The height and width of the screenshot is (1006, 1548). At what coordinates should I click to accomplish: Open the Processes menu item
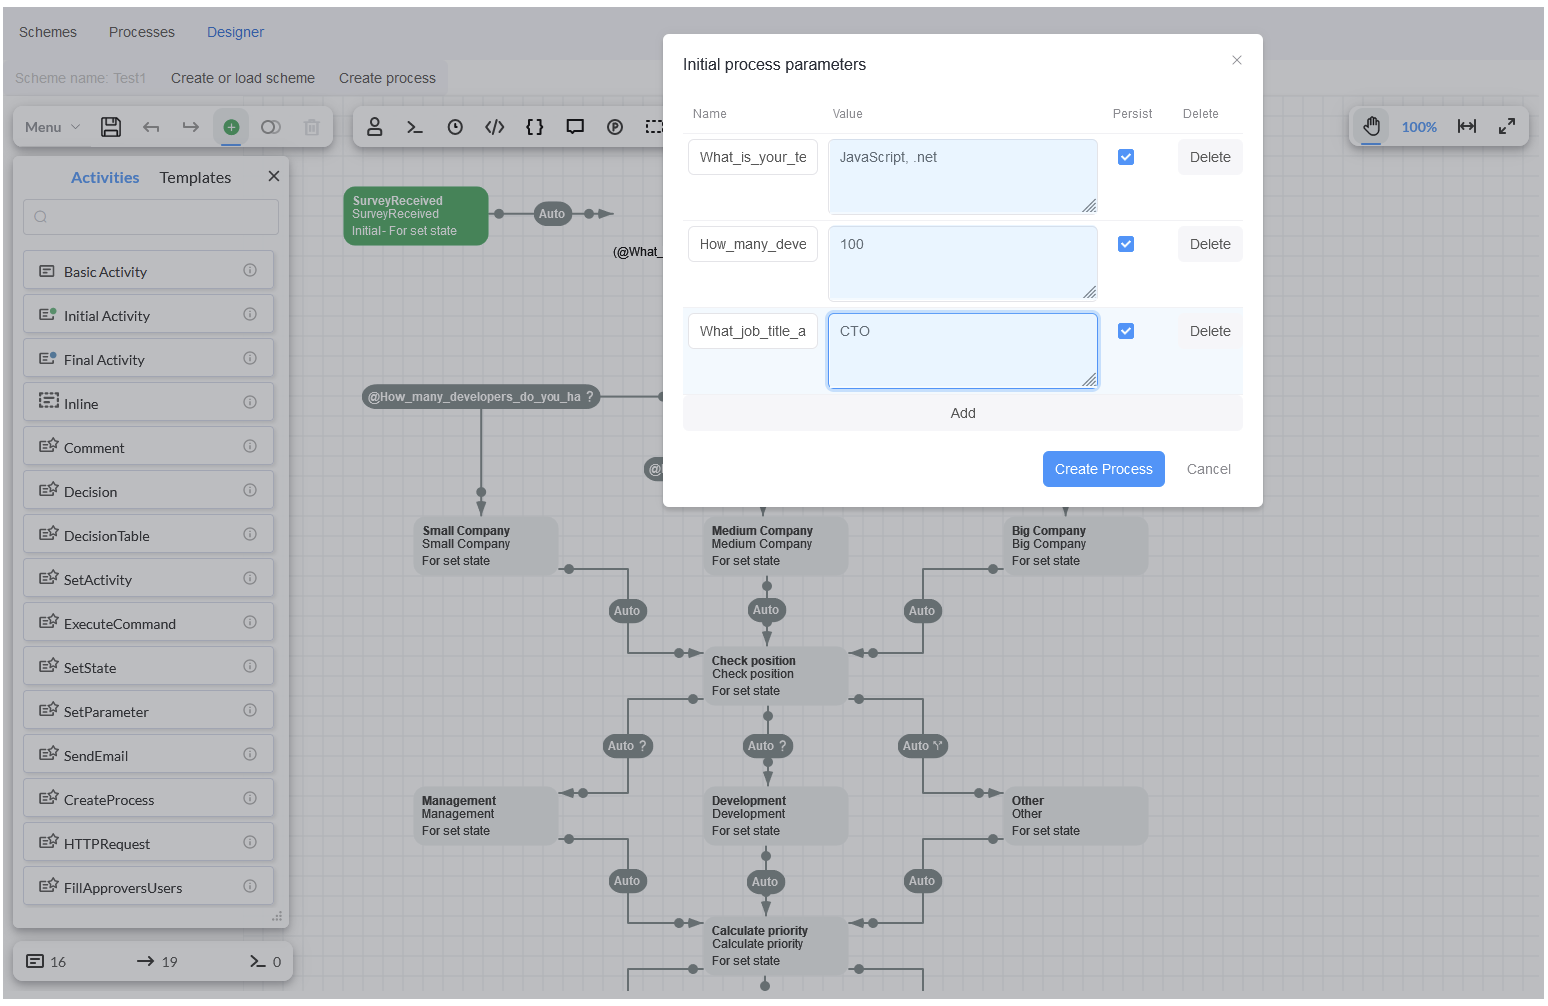(142, 32)
